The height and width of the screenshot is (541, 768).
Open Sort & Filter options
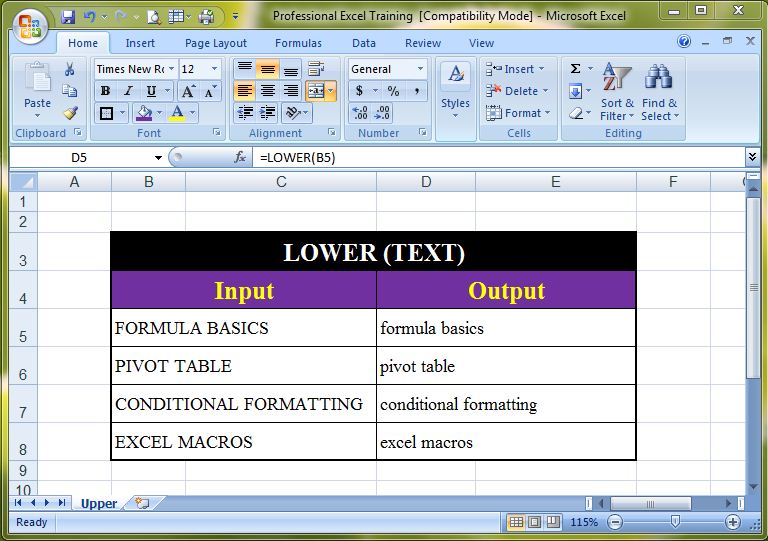[x=617, y=92]
